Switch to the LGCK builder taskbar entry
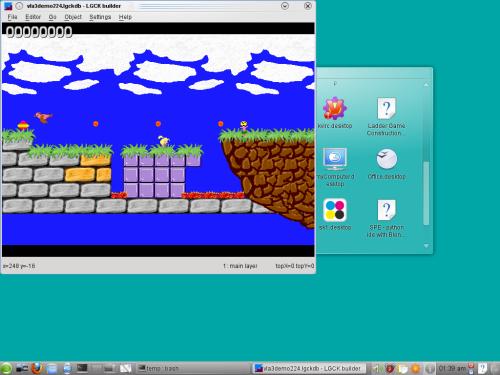The width and height of the screenshot is (500, 375). pyautogui.click(x=308, y=368)
